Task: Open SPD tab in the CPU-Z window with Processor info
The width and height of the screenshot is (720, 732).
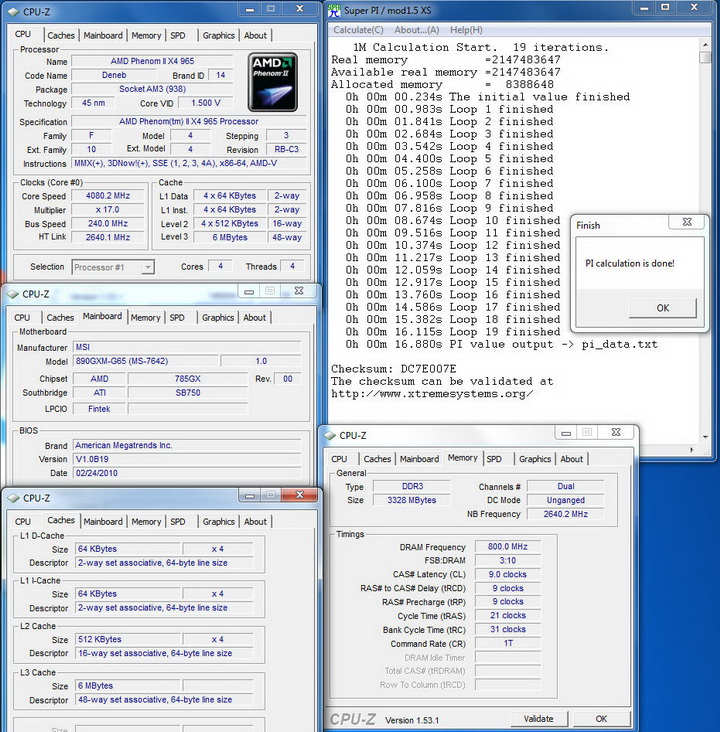Action: coord(178,35)
